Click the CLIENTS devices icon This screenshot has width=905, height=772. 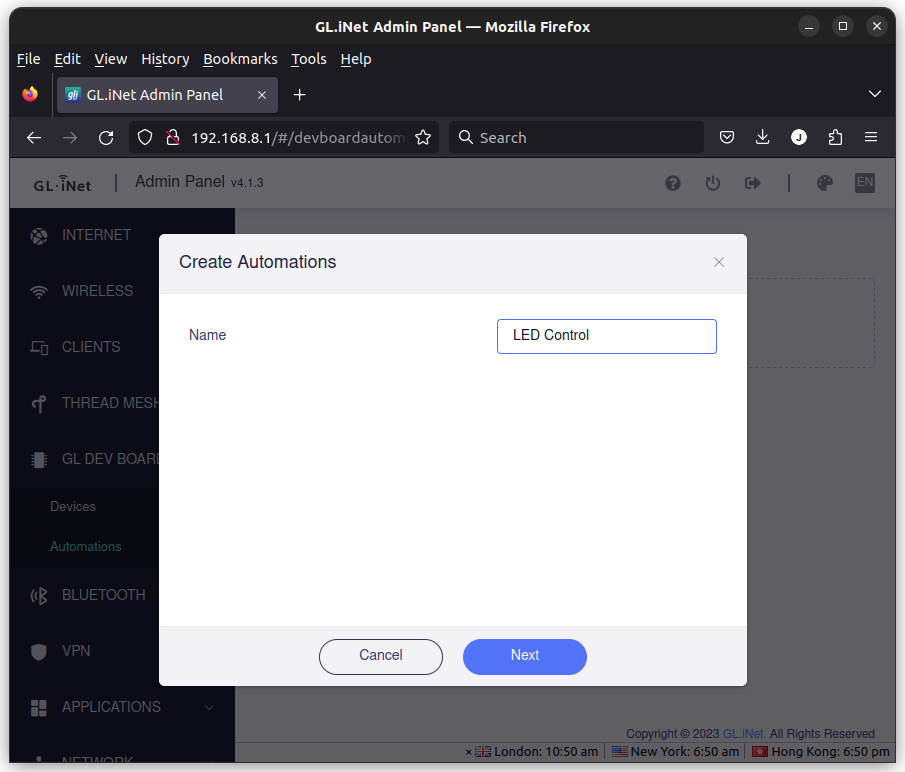click(39, 347)
